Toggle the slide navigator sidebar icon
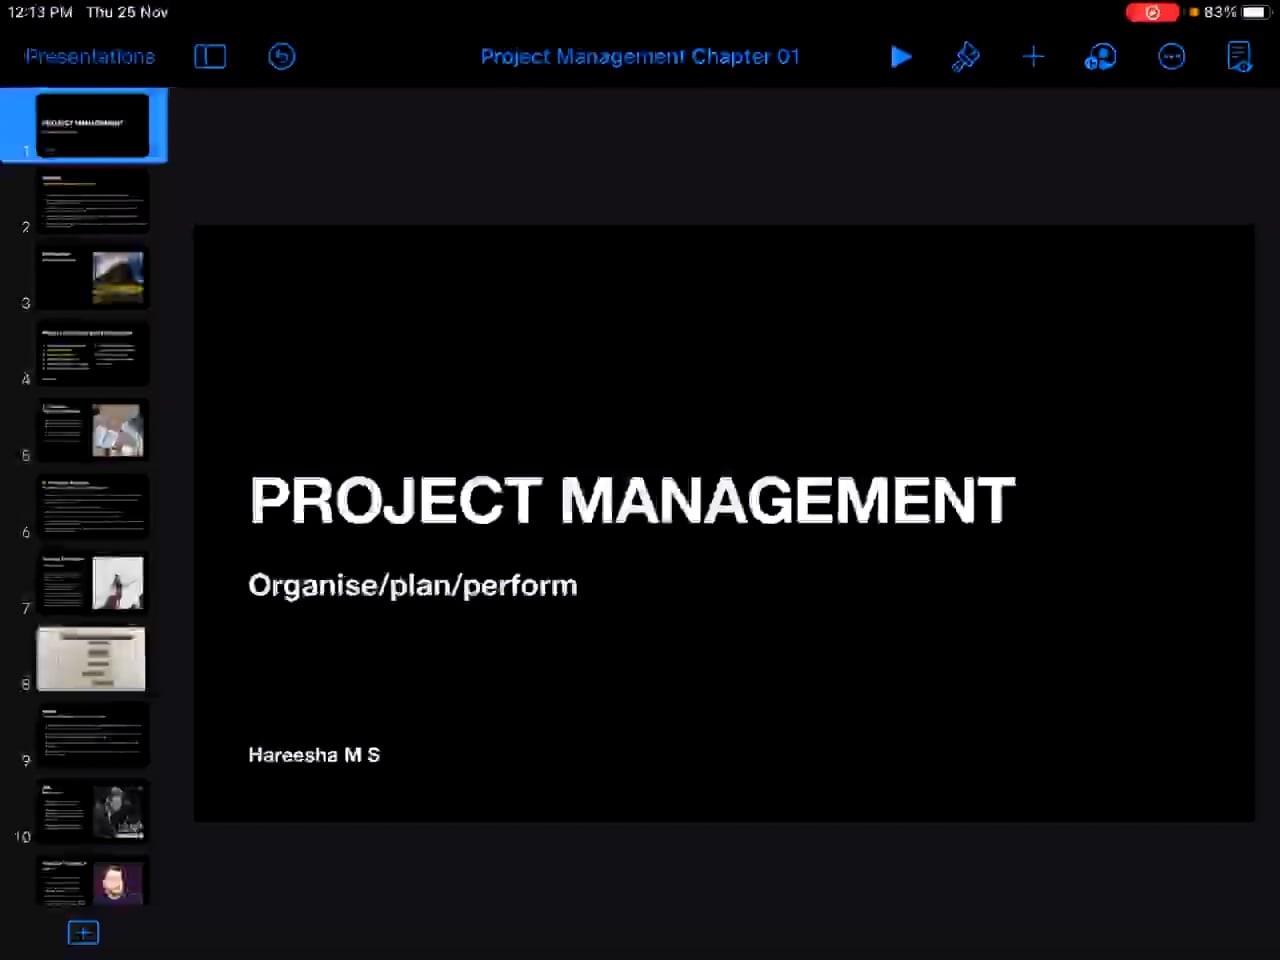The image size is (1280, 960). [210, 57]
